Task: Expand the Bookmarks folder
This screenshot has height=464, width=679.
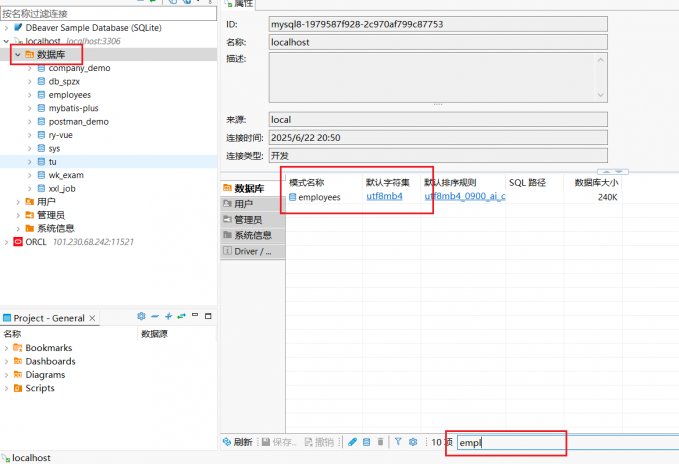Action: pyautogui.click(x=6, y=348)
